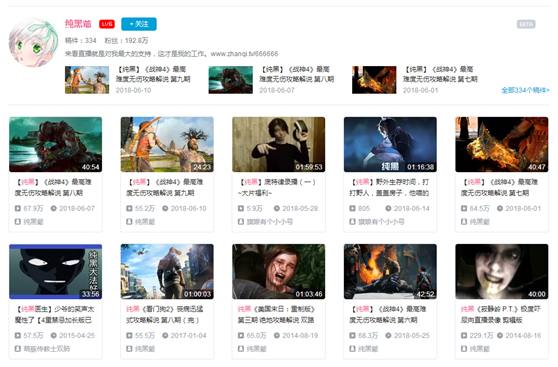This screenshot has height=367, width=558.
Task: Click the featured thumbnail of the 第九期 video
Action: click(x=87, y=80)
